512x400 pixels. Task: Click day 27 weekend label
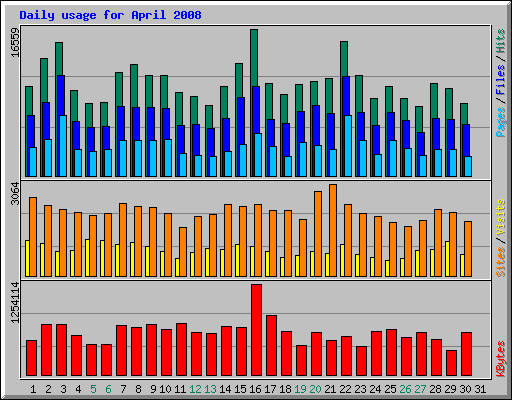[x=420, y=389]
